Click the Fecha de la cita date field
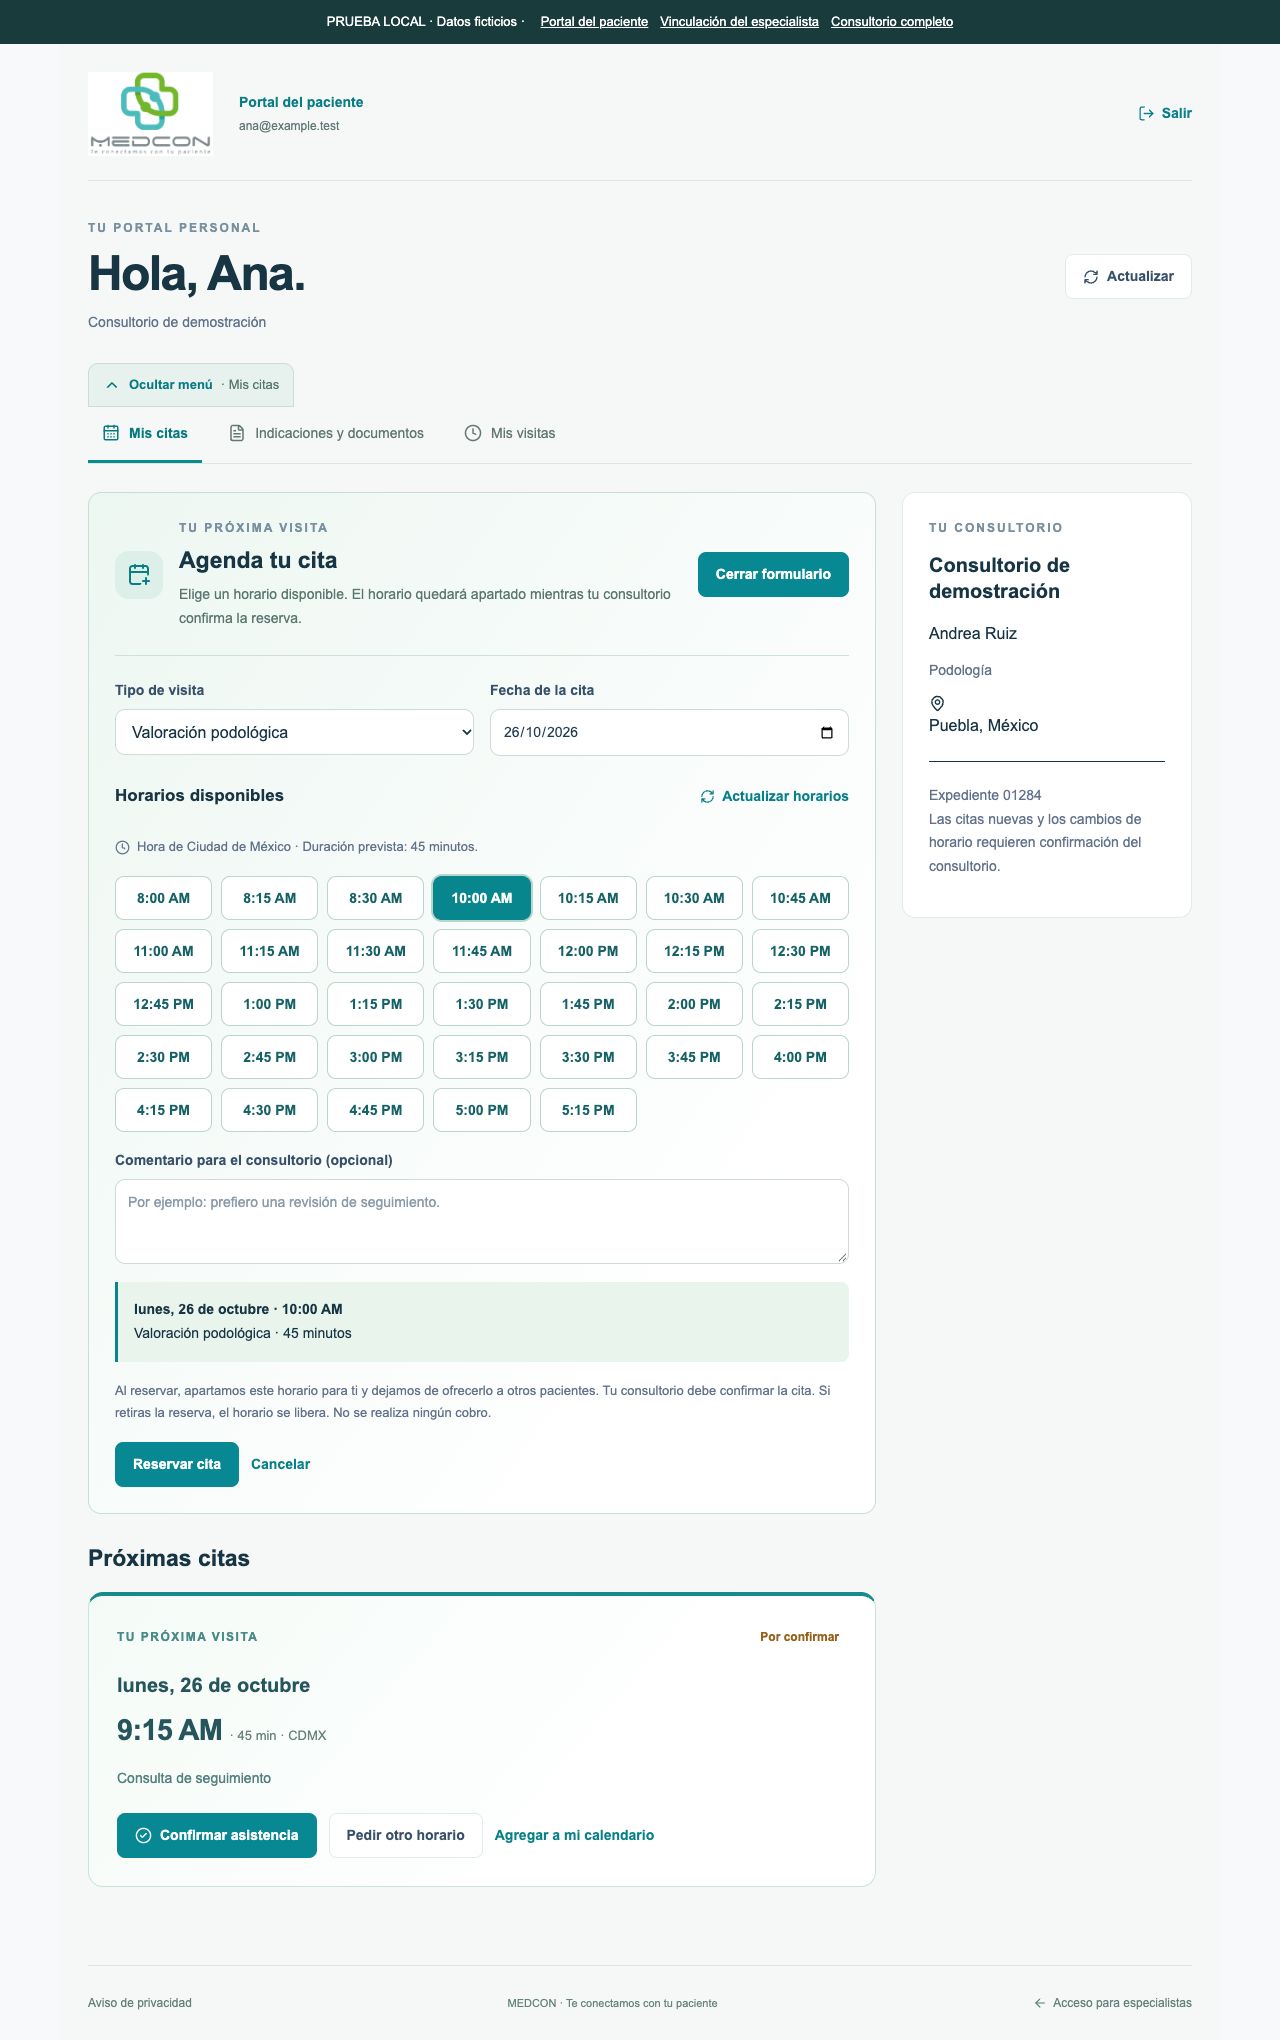 click(x=669, y=732)
